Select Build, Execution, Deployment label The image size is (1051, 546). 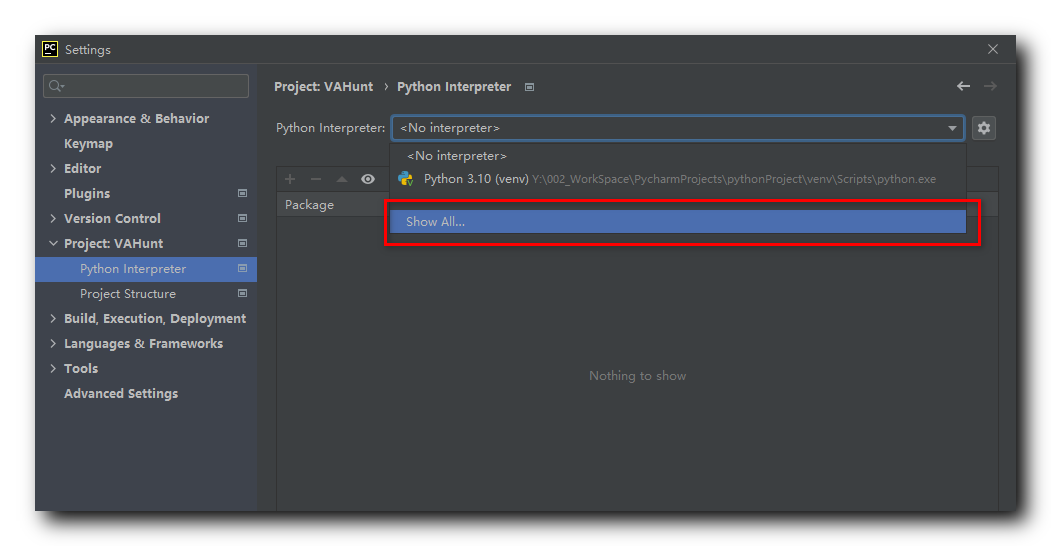click(155, 319)
